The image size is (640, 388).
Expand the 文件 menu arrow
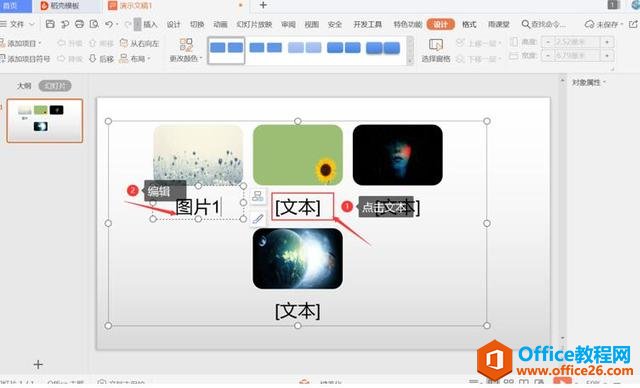coord(32,24)
